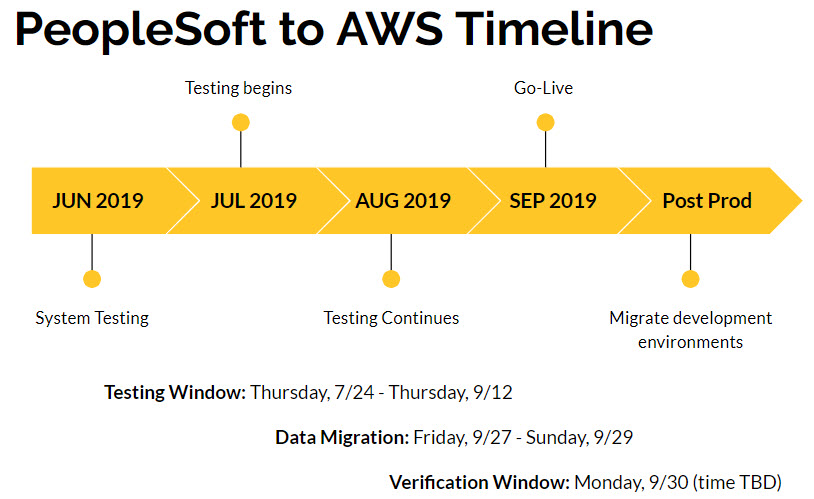The width and height of the screenshot is (814, 499).
Task: Click the yellow dot under Go-Live
Action: coord(545,123)
